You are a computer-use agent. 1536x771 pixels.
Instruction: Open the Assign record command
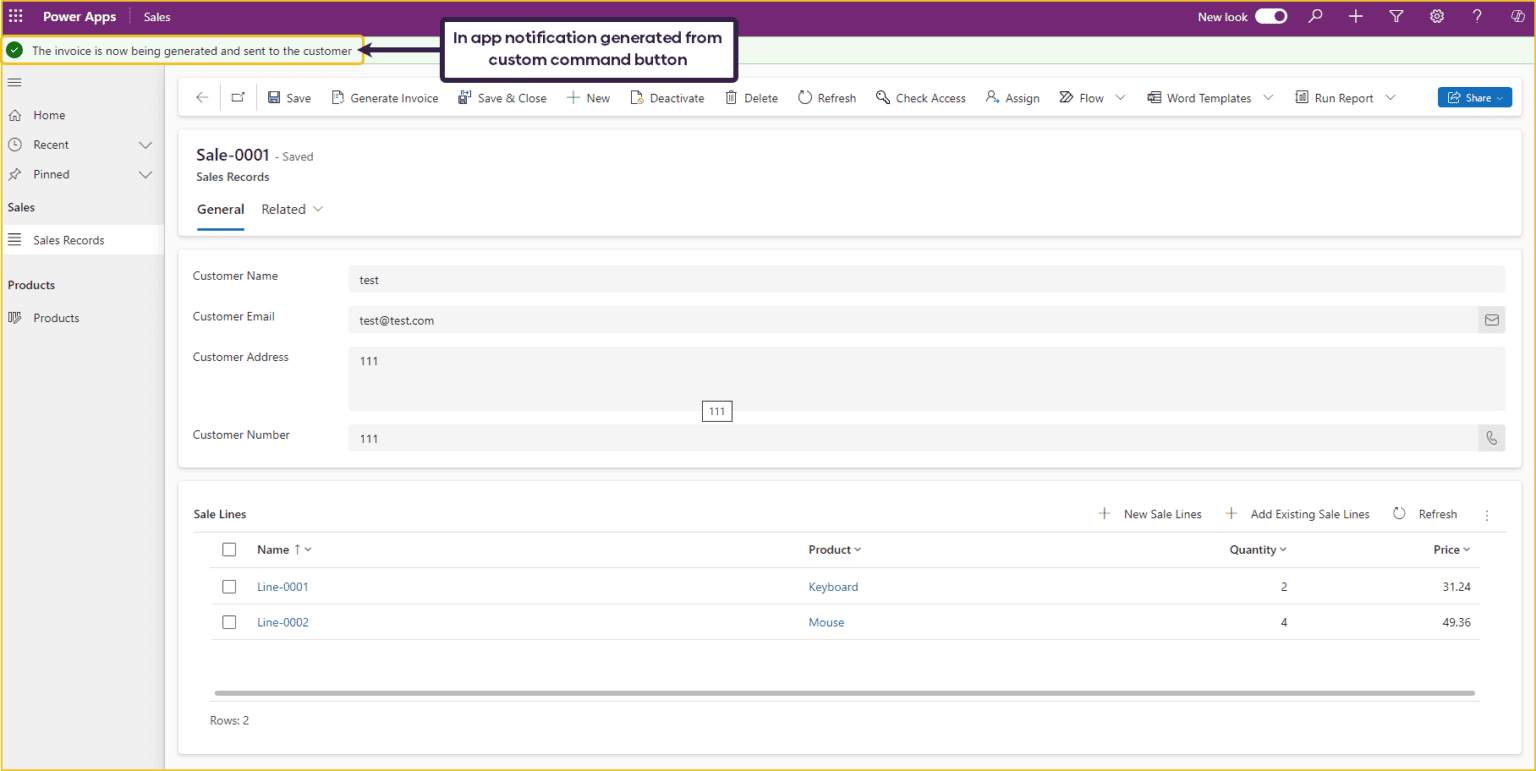click(1012, 97)
